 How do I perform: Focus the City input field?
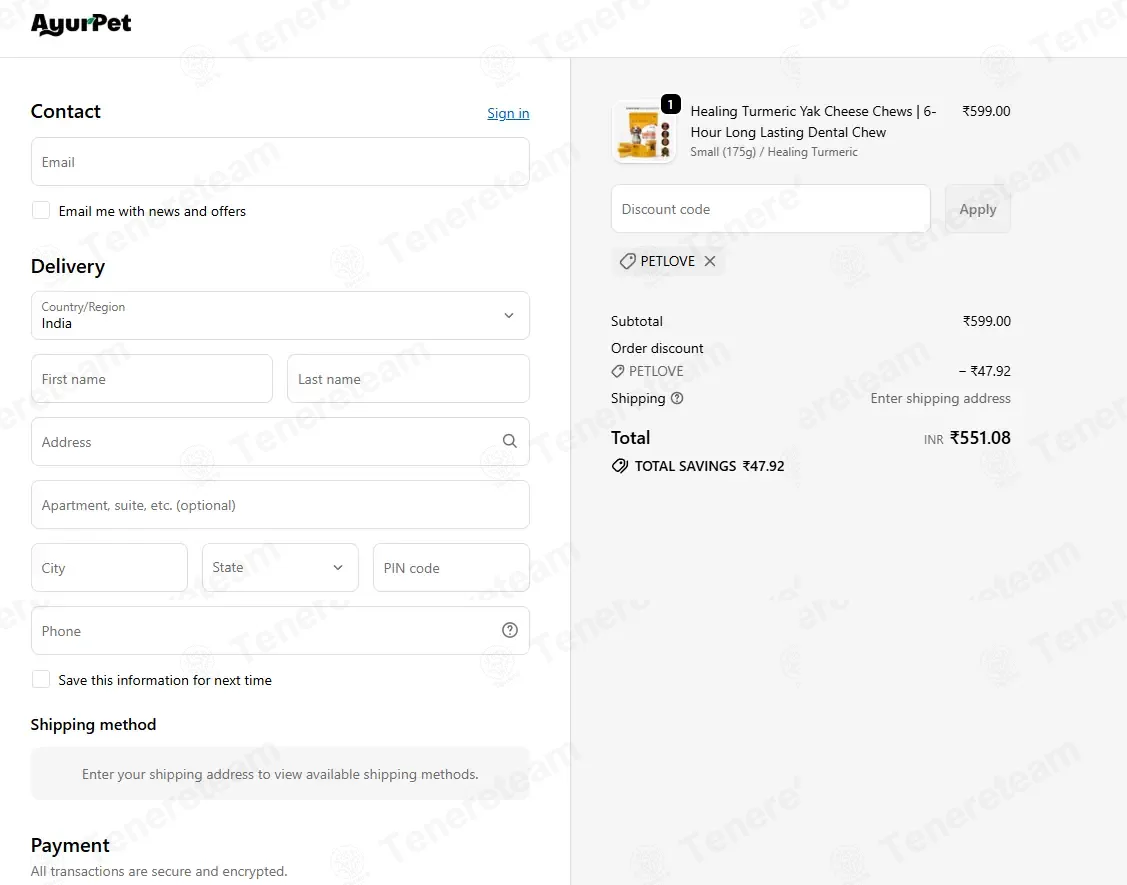point(109,567)
